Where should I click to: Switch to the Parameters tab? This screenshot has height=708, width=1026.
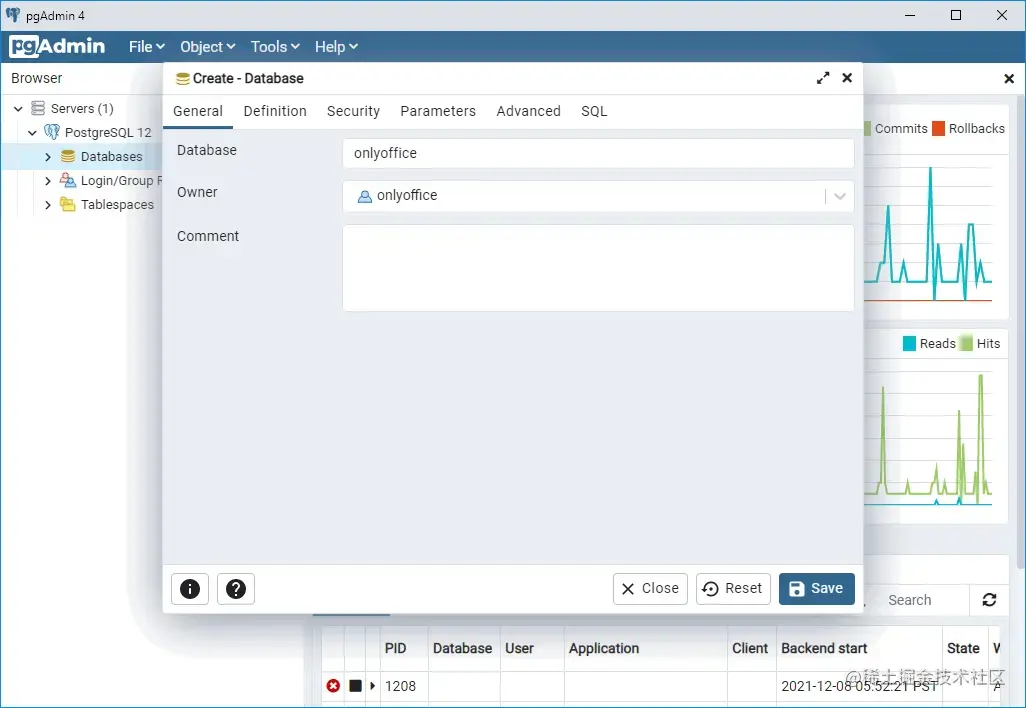click(x=438, y=111)
